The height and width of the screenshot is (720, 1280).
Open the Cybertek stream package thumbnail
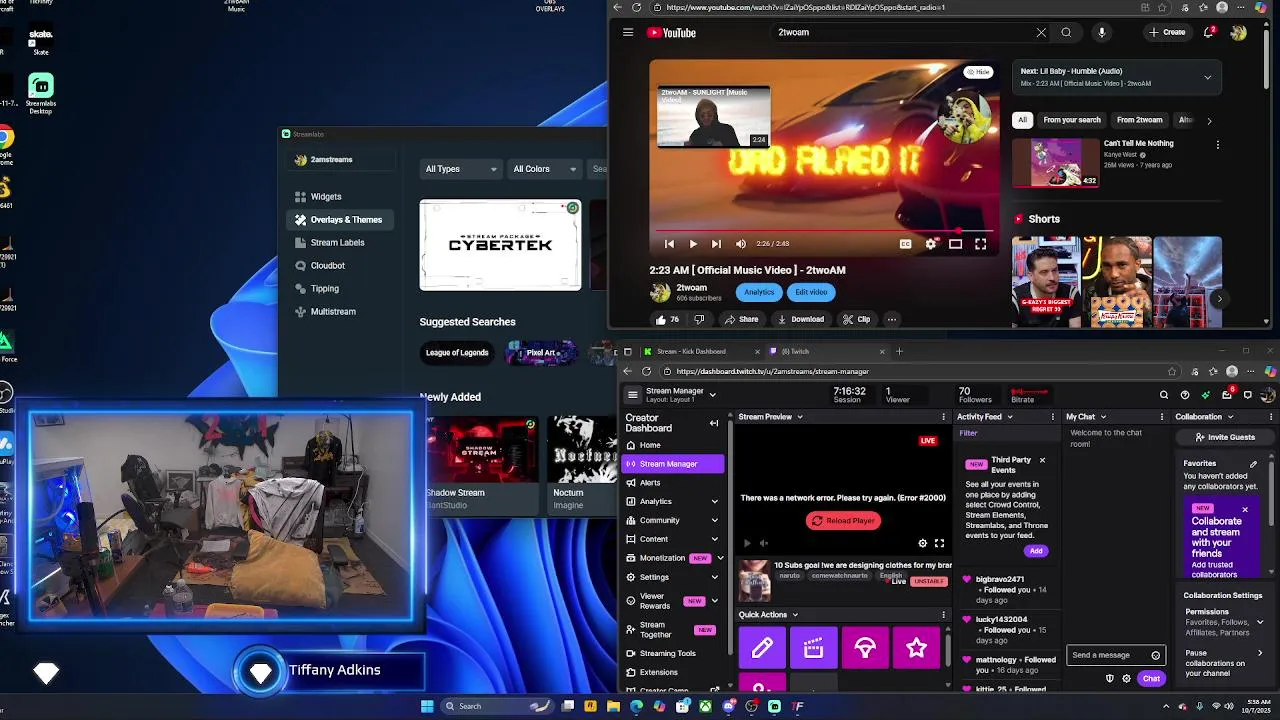500,245
